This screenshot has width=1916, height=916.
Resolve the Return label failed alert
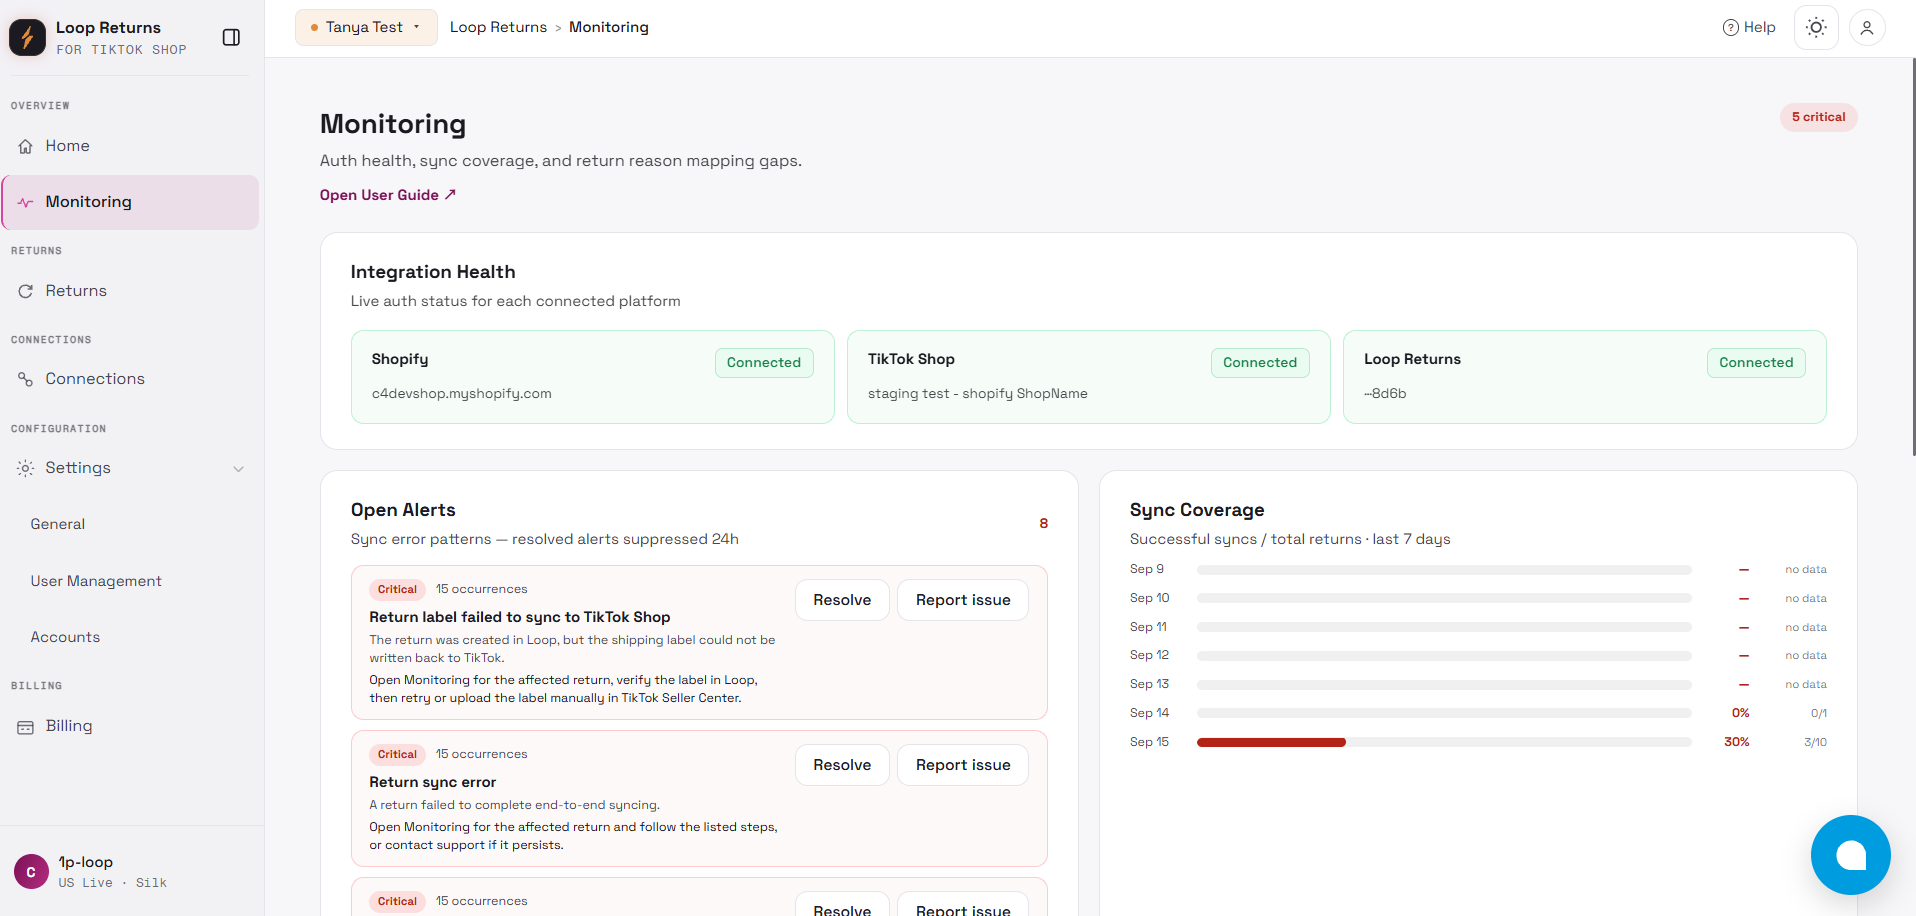(x=842, y=600)
